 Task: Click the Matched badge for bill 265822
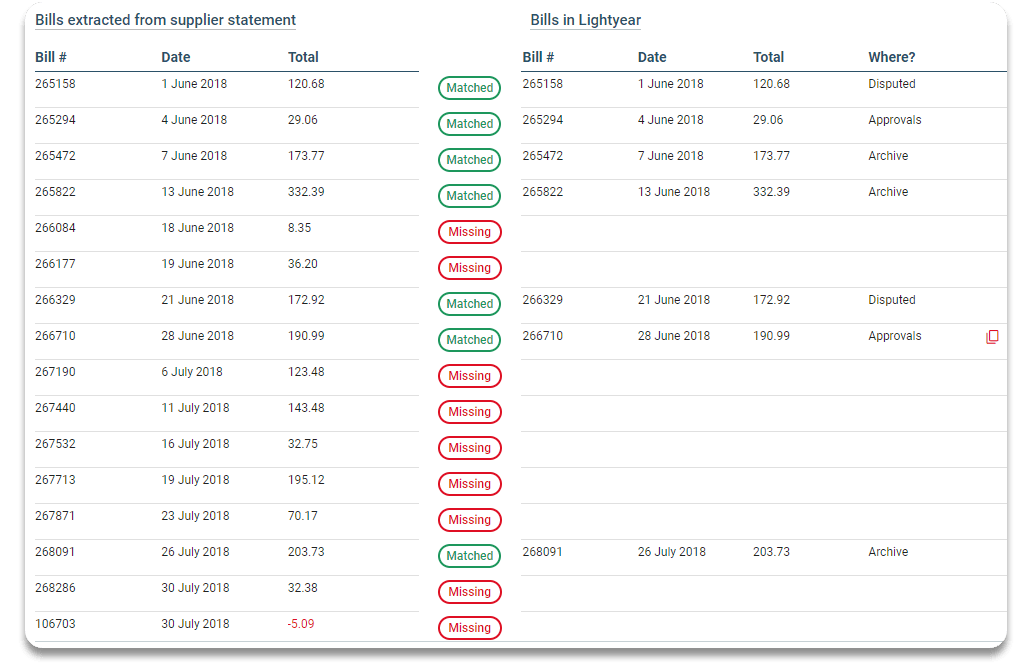(469, 195)
